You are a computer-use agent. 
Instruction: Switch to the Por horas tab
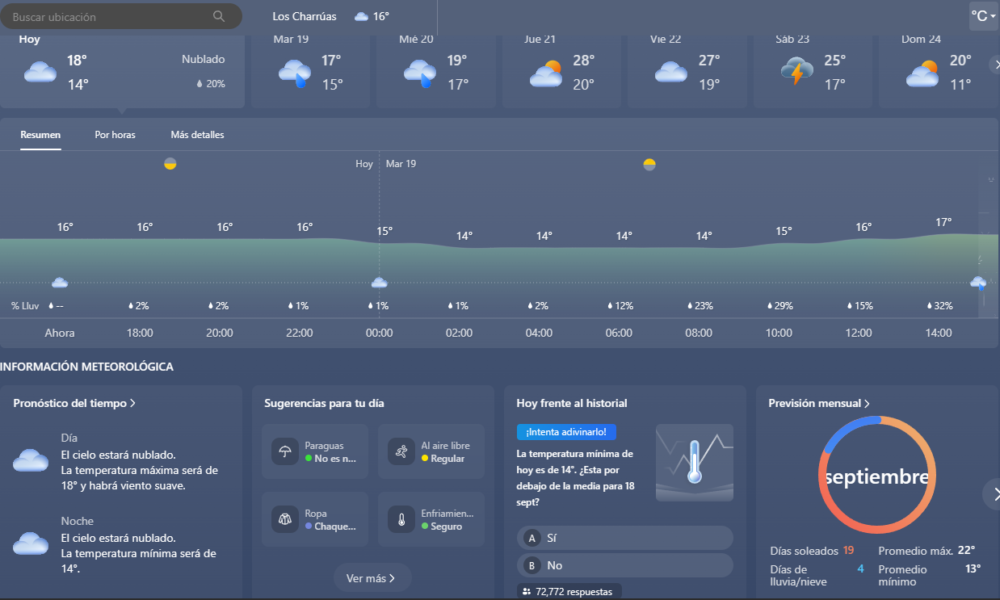point(115,135)
